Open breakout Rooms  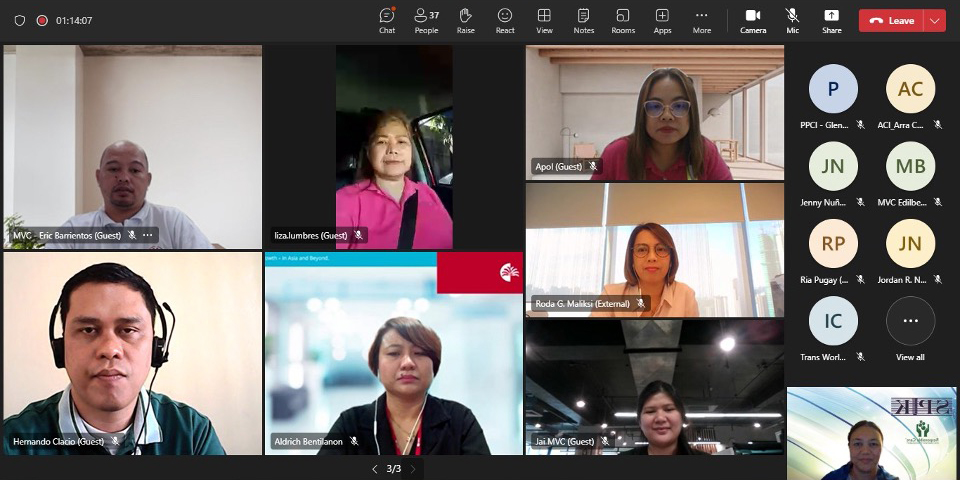(623, 20)
